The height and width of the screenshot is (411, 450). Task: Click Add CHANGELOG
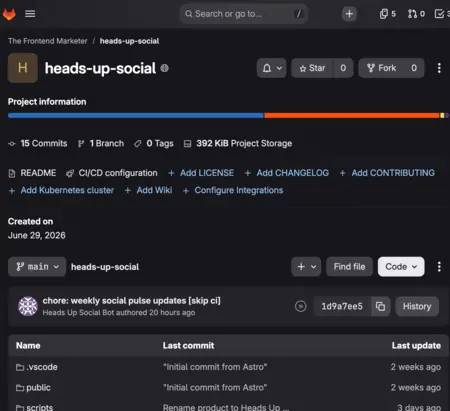tap(287, 173)
